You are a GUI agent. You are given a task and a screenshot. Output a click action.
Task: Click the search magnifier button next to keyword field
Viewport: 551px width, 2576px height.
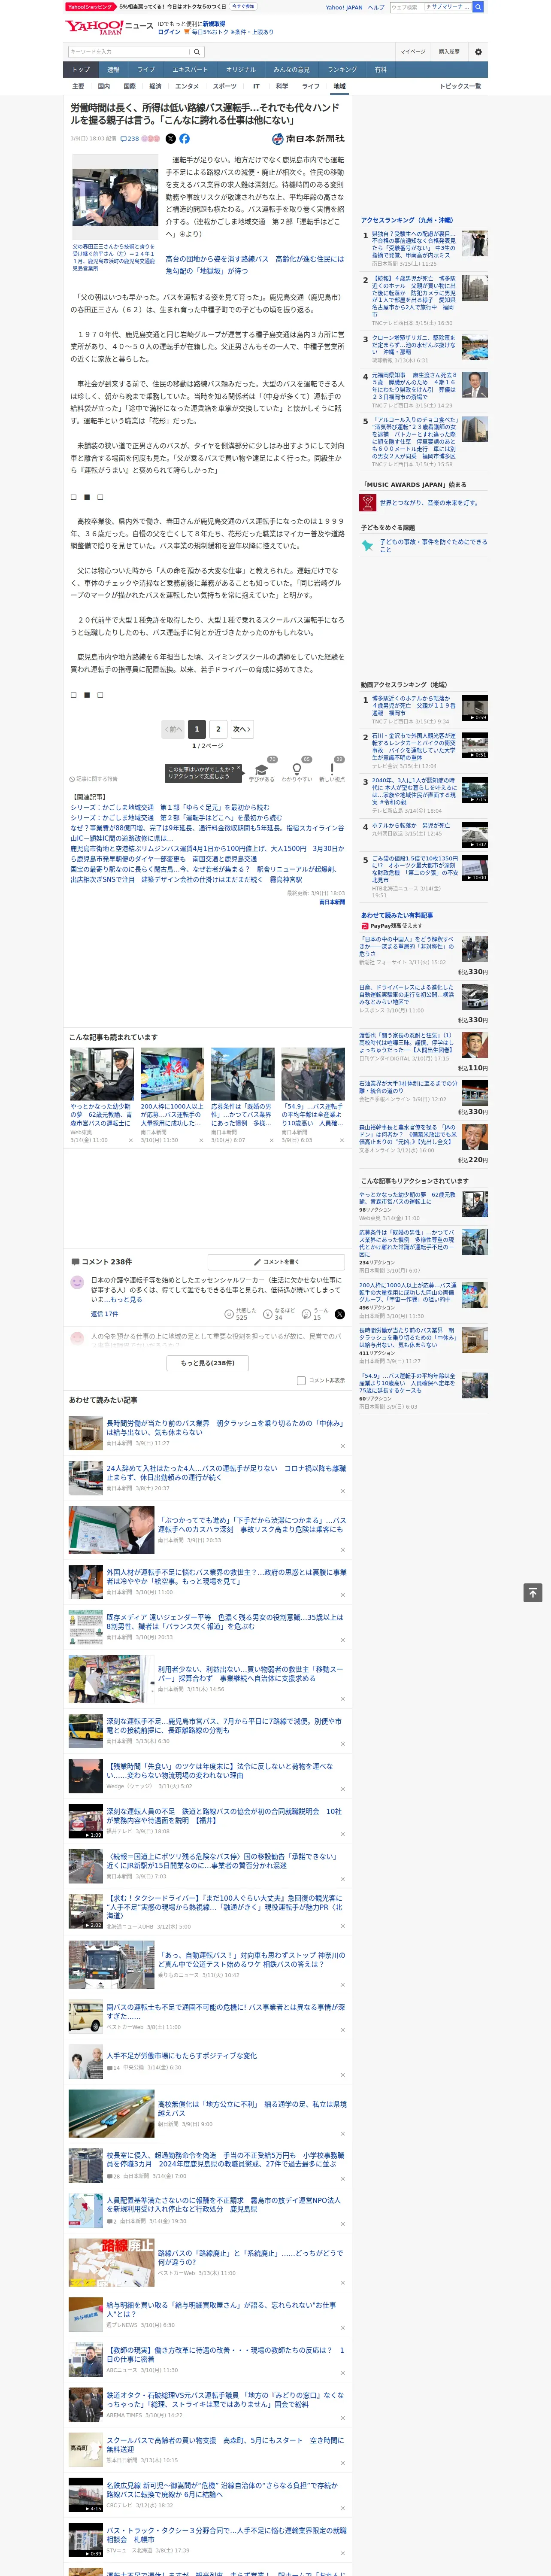pyautogui.click(x=197, y=52)
